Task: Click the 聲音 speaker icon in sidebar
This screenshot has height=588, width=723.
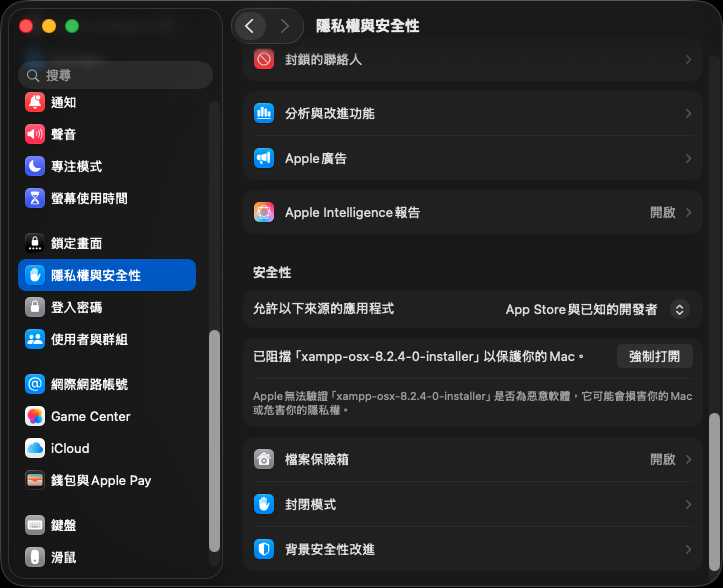Action: coord(35,134)
